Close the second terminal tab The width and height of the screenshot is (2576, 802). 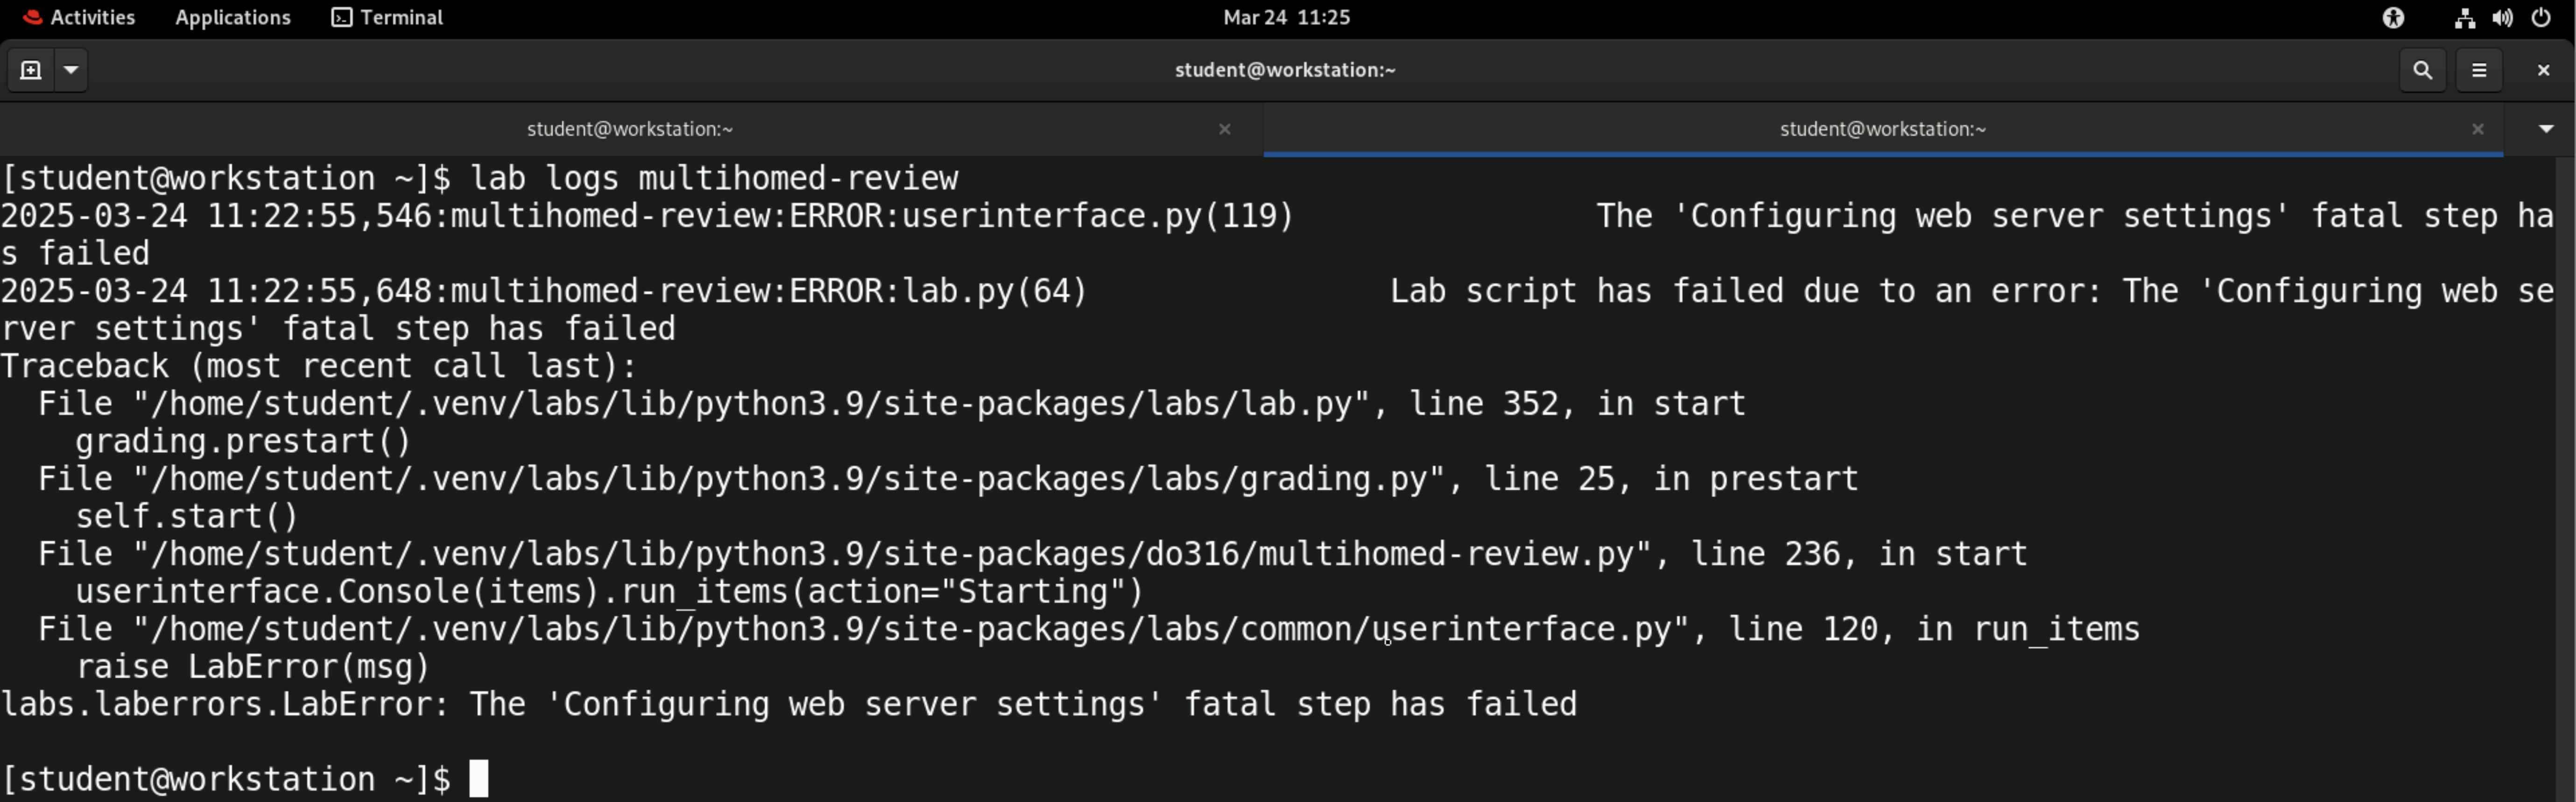coord(2477,129)
